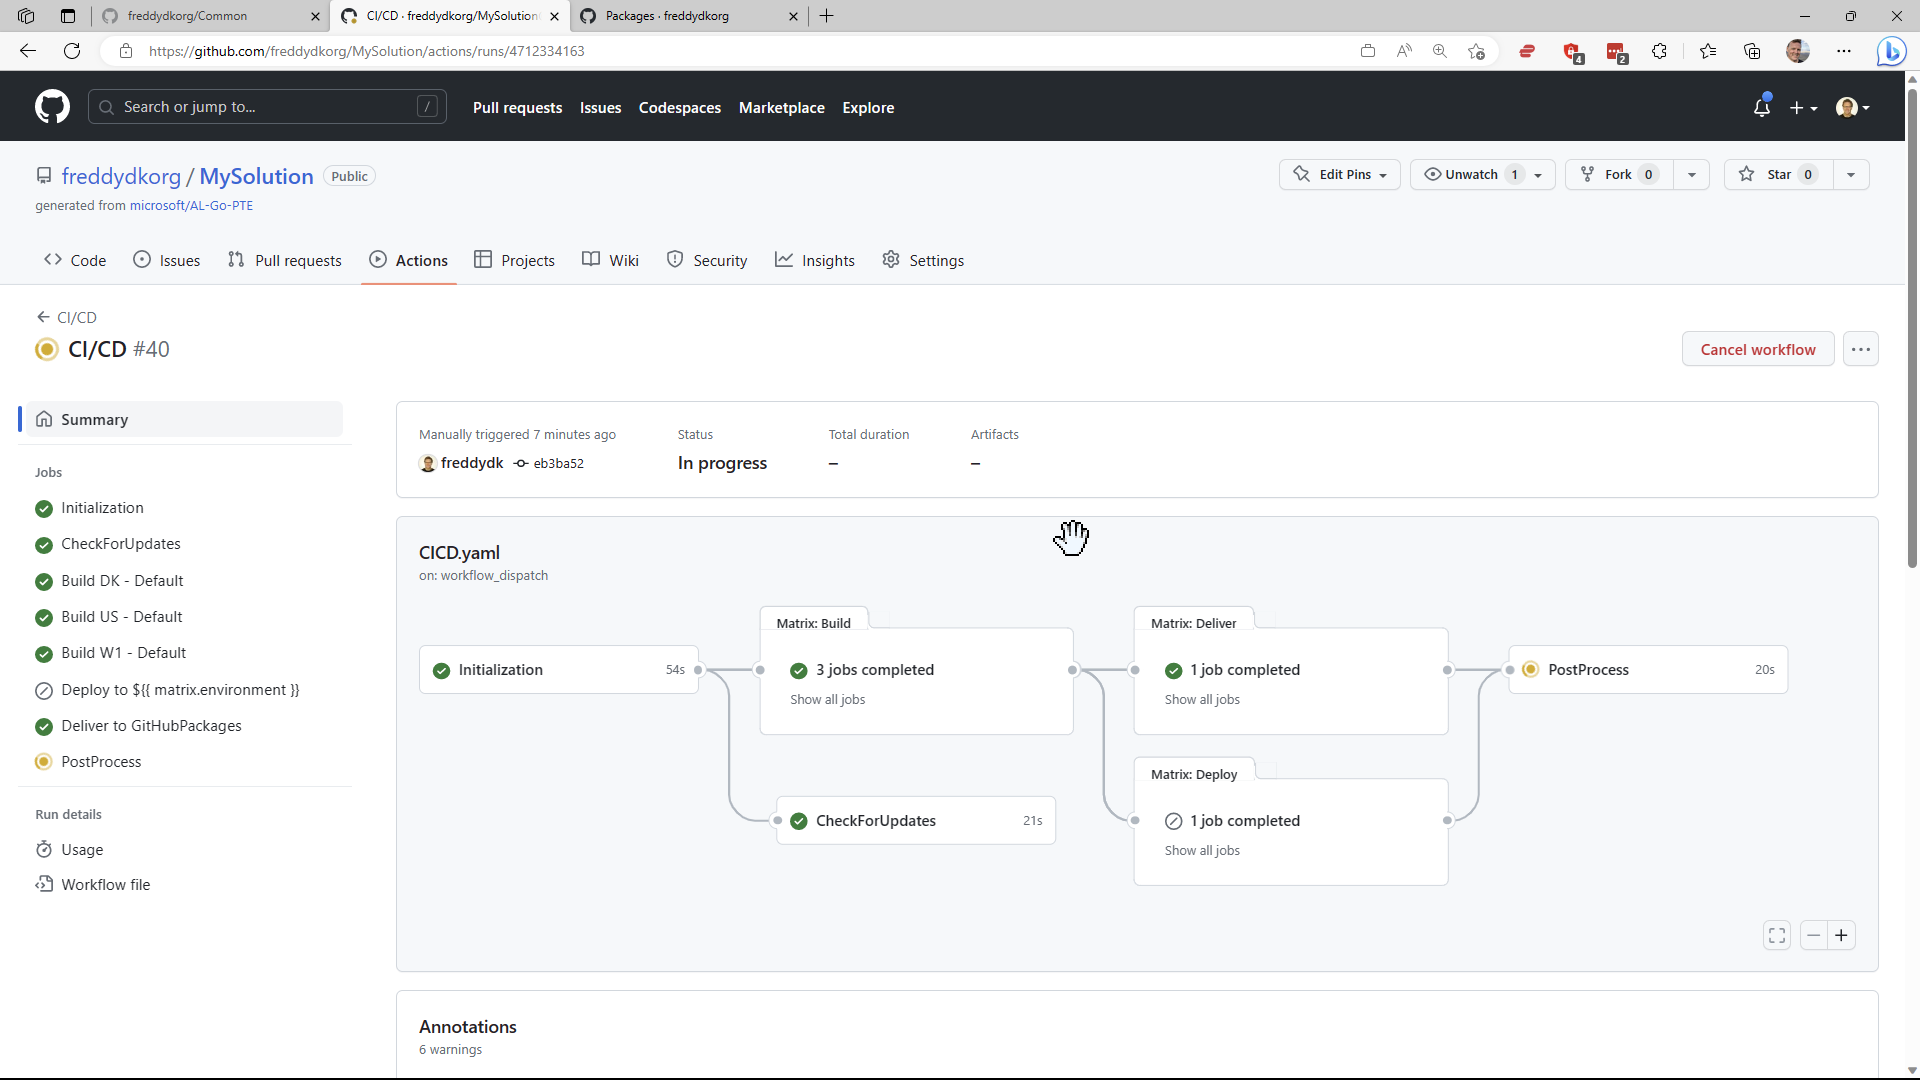Open the Fork options dropdown arrow
This screenshot has height=1080, width=1920.
(1691, 174)
